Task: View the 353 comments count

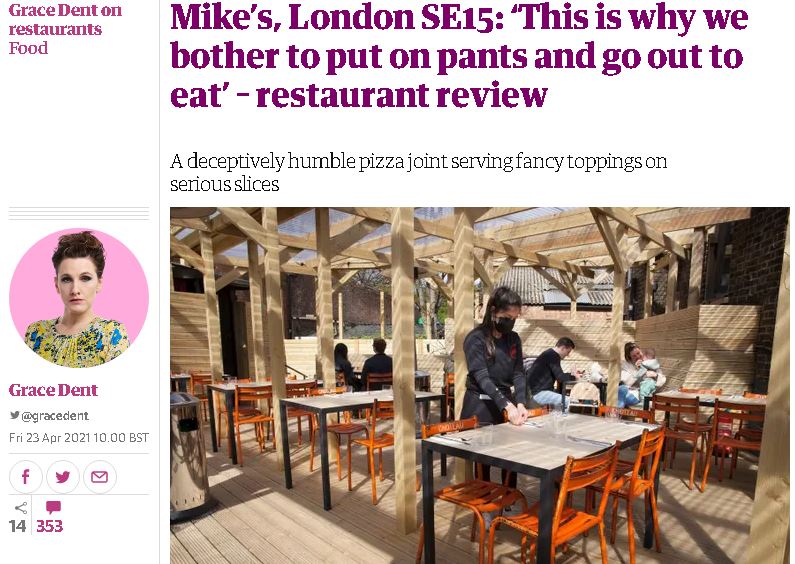Action: coord(49,526)
